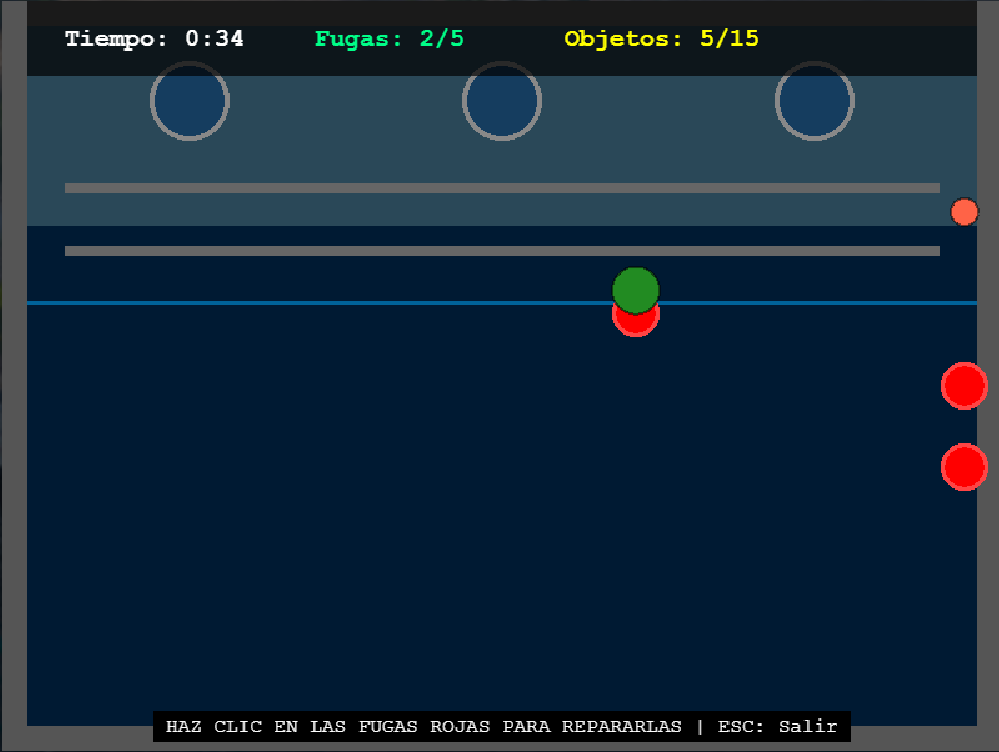This screenshot has width=999, height=752.
Task: Repair the red leak behind the green circle
Action: point(636,326)
